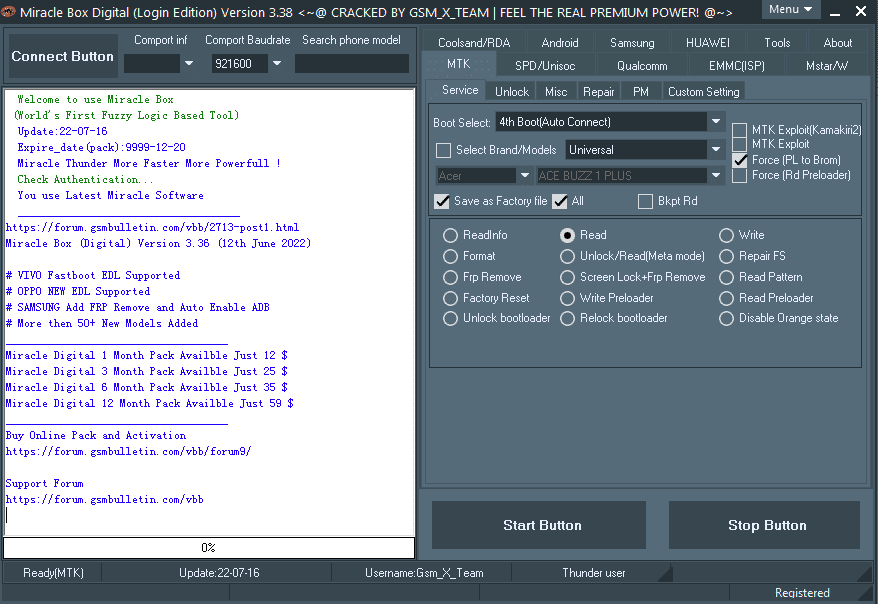Switch to the Qualcomm tab

point(641,66)
